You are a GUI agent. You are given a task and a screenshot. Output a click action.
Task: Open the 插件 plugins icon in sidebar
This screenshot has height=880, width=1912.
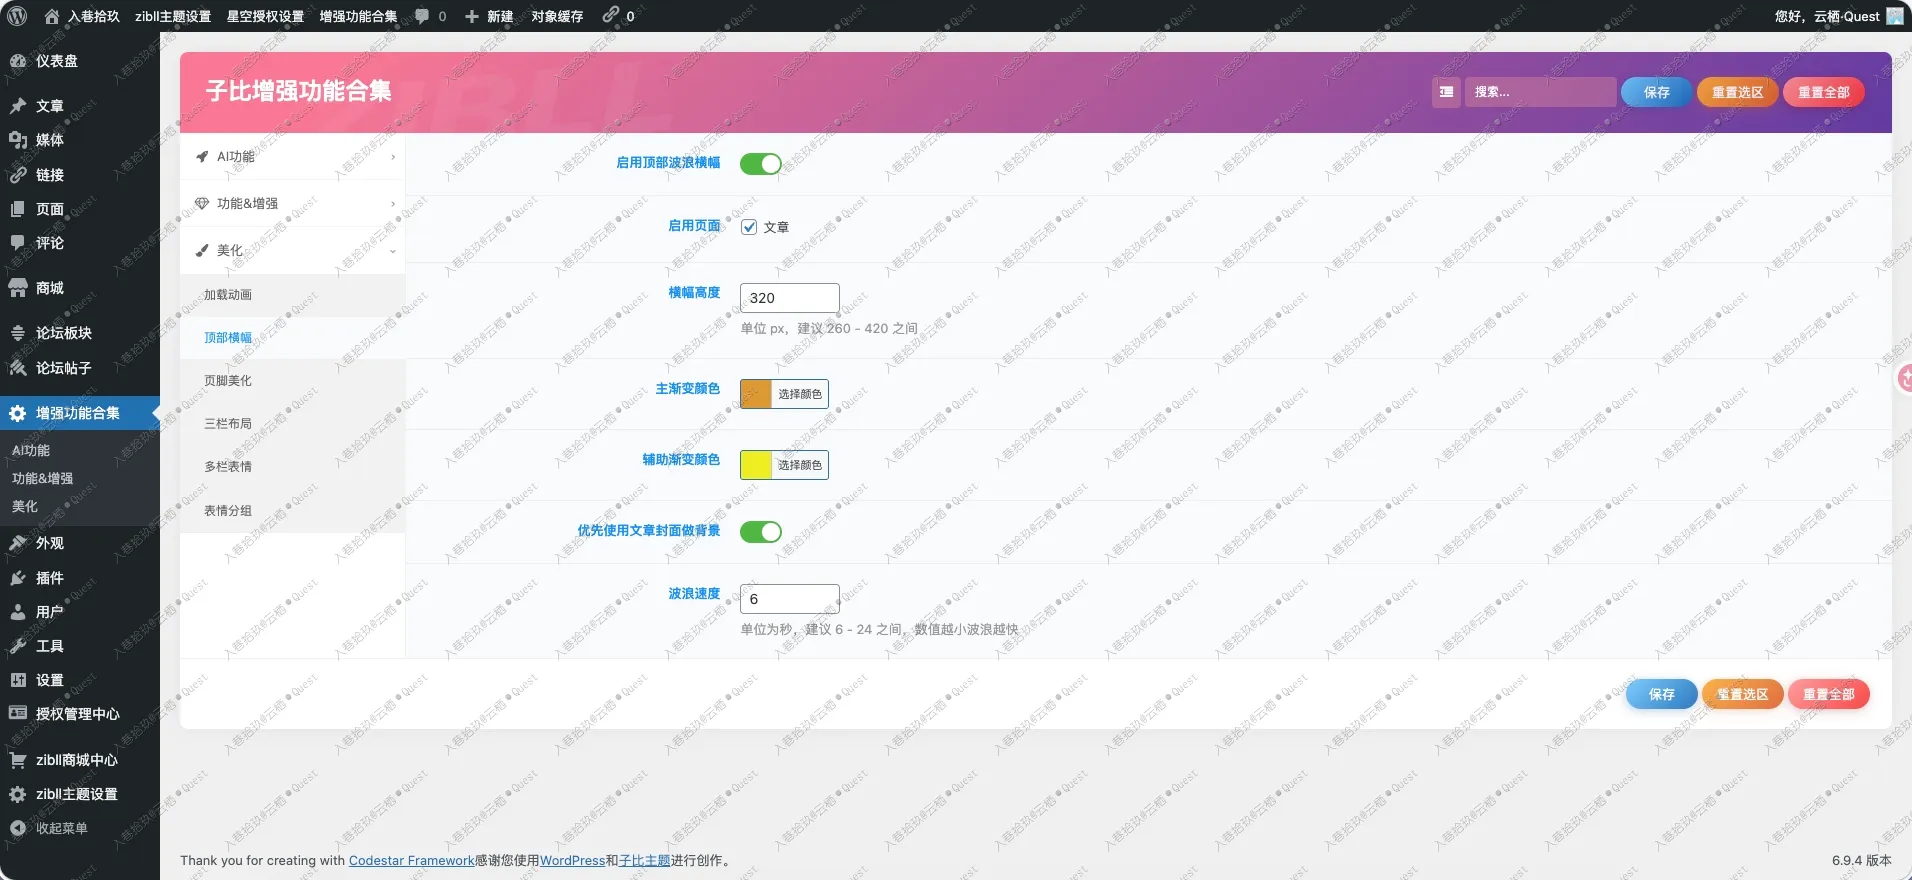point(18,578)
